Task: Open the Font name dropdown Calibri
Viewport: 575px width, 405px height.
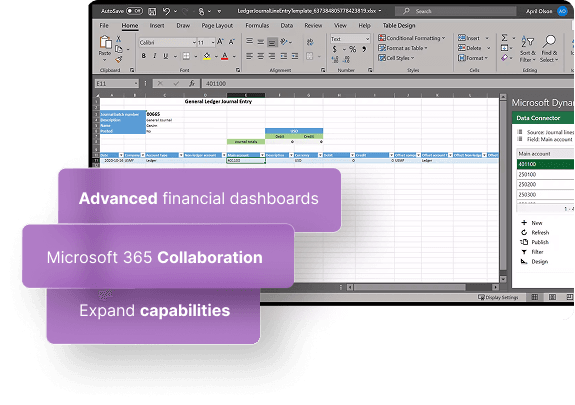Action: click(x=168, y=43)
